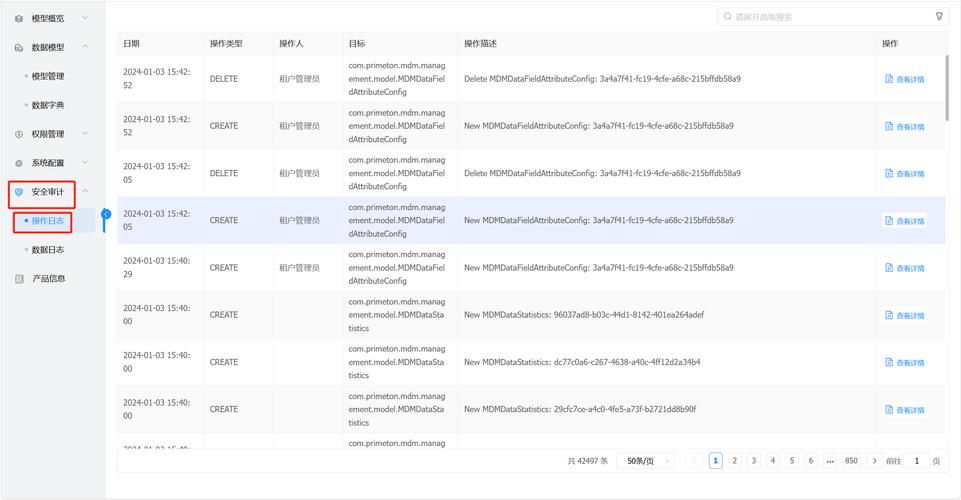Click the 数据模型 database icon
This screenshot has height=500, width=961.
point(19,47)
